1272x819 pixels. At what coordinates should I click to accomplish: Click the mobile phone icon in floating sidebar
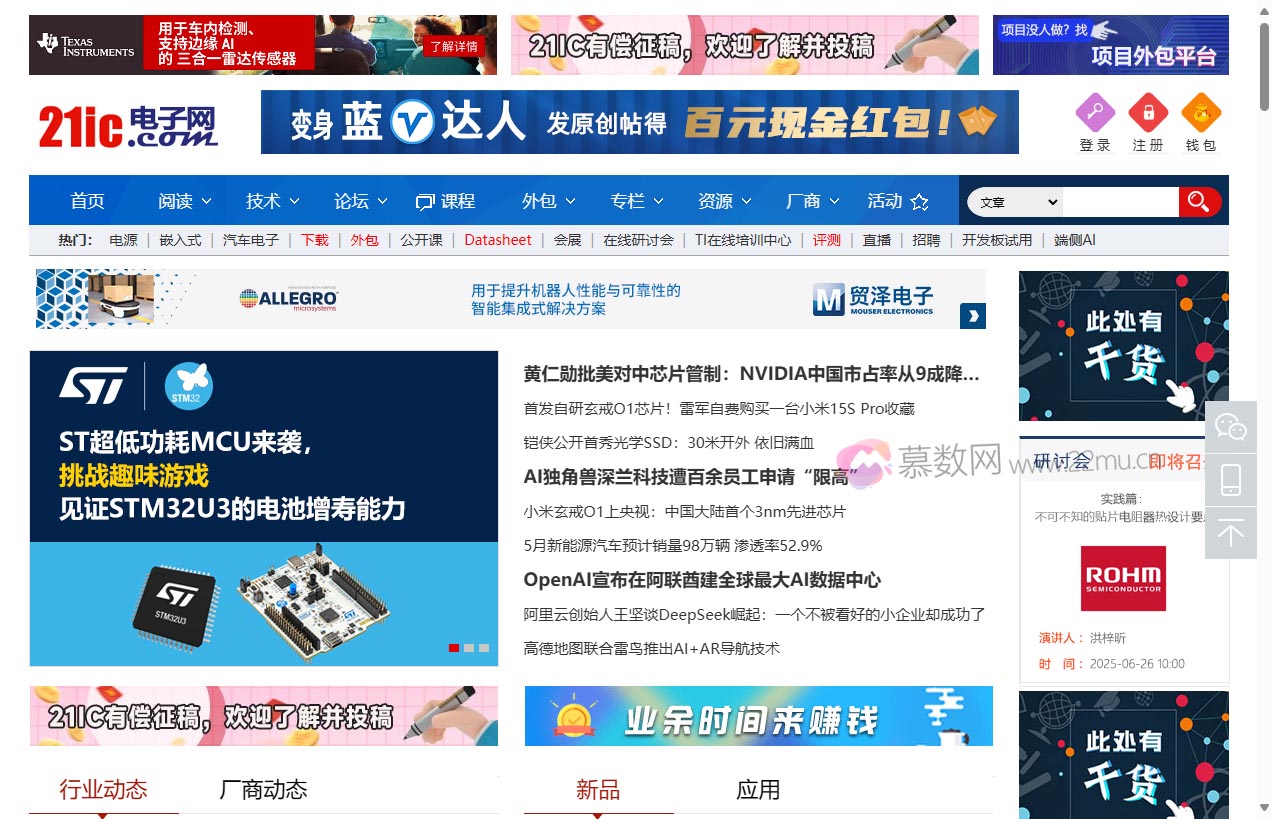click(1230, 479)
